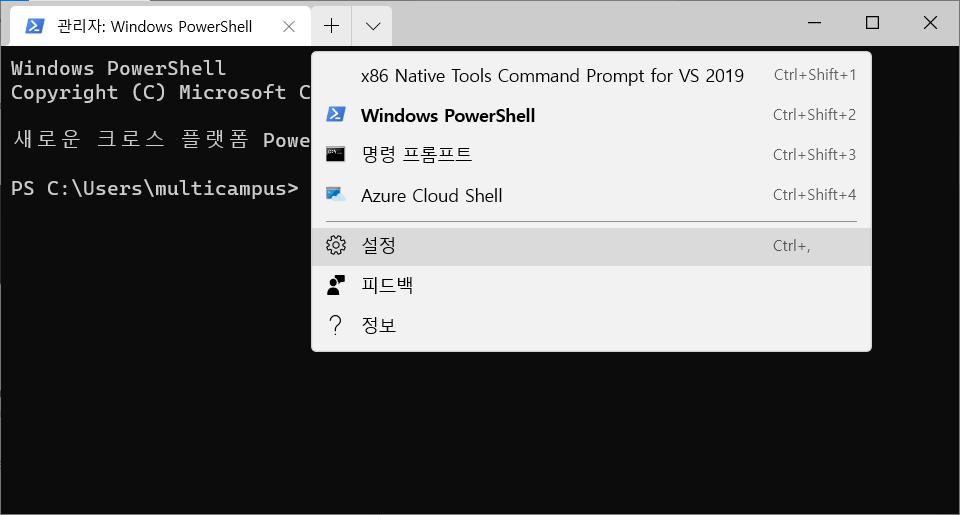The width and height of the screenshot is (960, 515).
Task: Click the Ctrl+Shift+2 shortcut label
Action: [814, 115]
